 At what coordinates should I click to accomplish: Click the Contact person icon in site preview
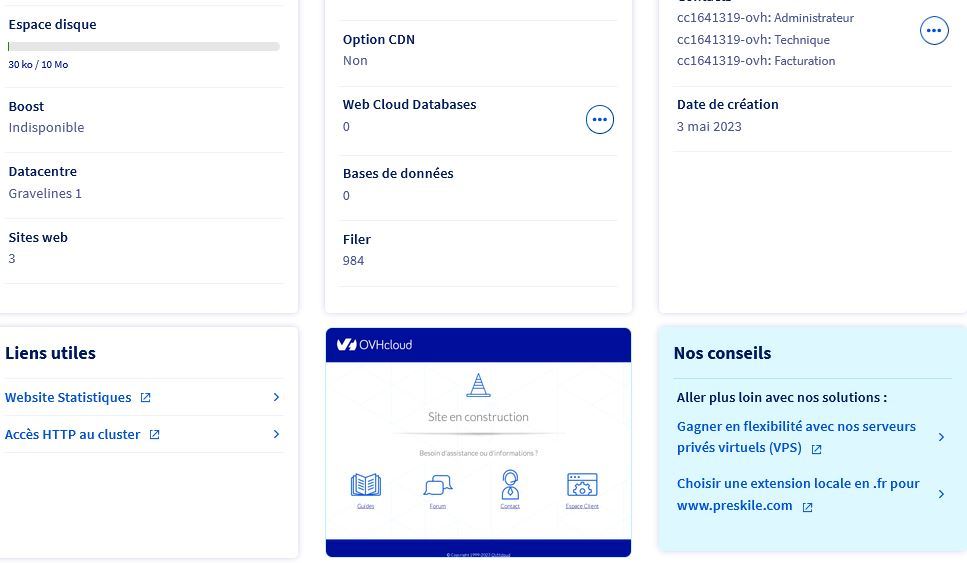click(x=510, y=485)
